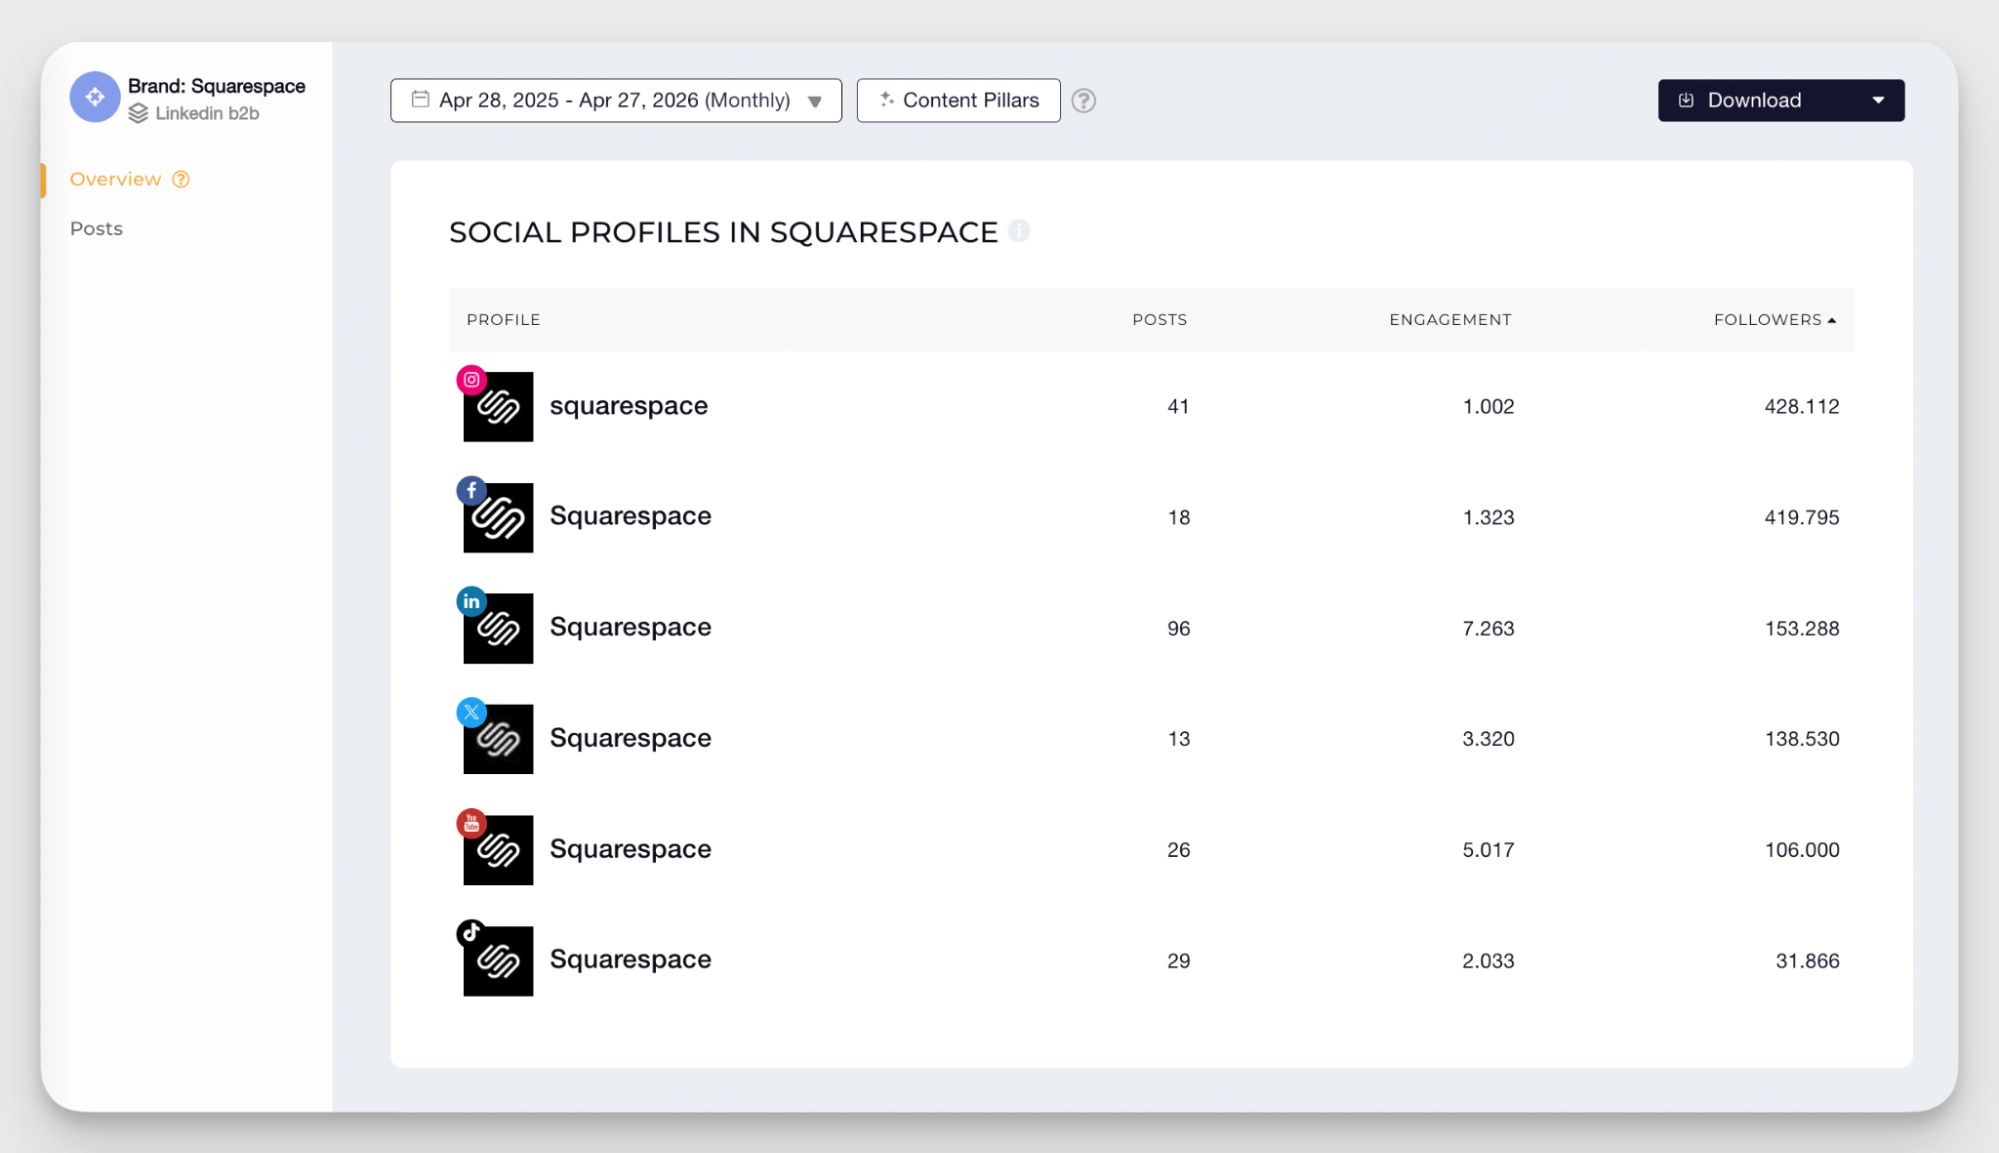This screenshot has width=1999, height=1153.
Task: Click the Instagram badge on the squarespace profile
Action: tap(472, 380)
